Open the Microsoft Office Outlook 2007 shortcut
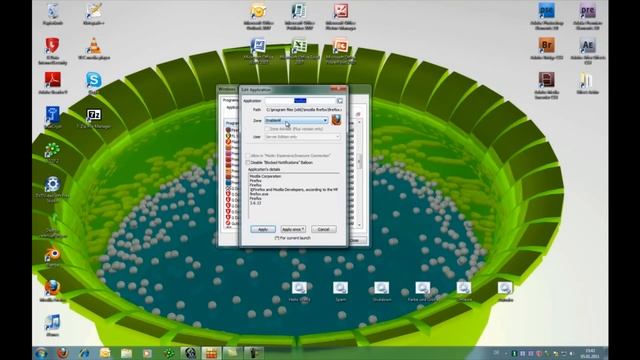This screenshot has height=360, width=640. click(x=258, y=16)
